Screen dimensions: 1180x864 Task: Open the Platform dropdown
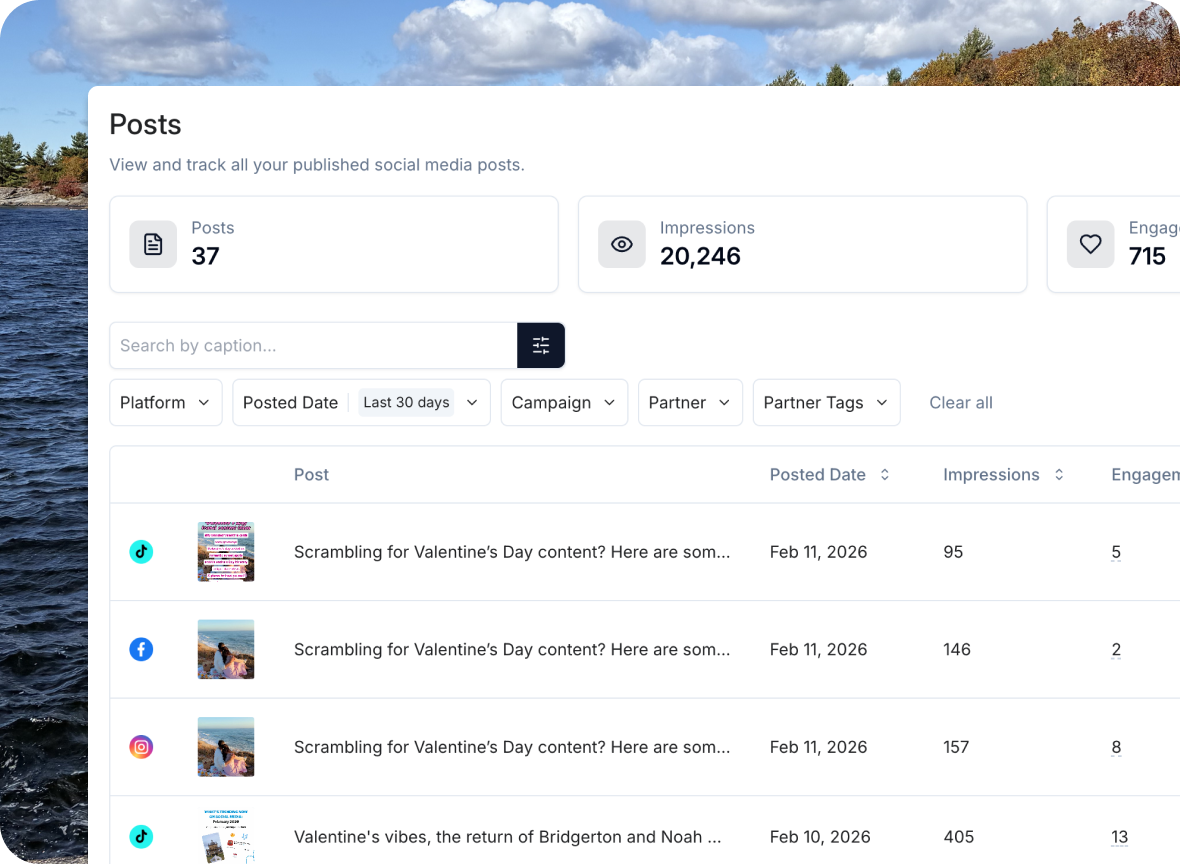tap(165, 402)
